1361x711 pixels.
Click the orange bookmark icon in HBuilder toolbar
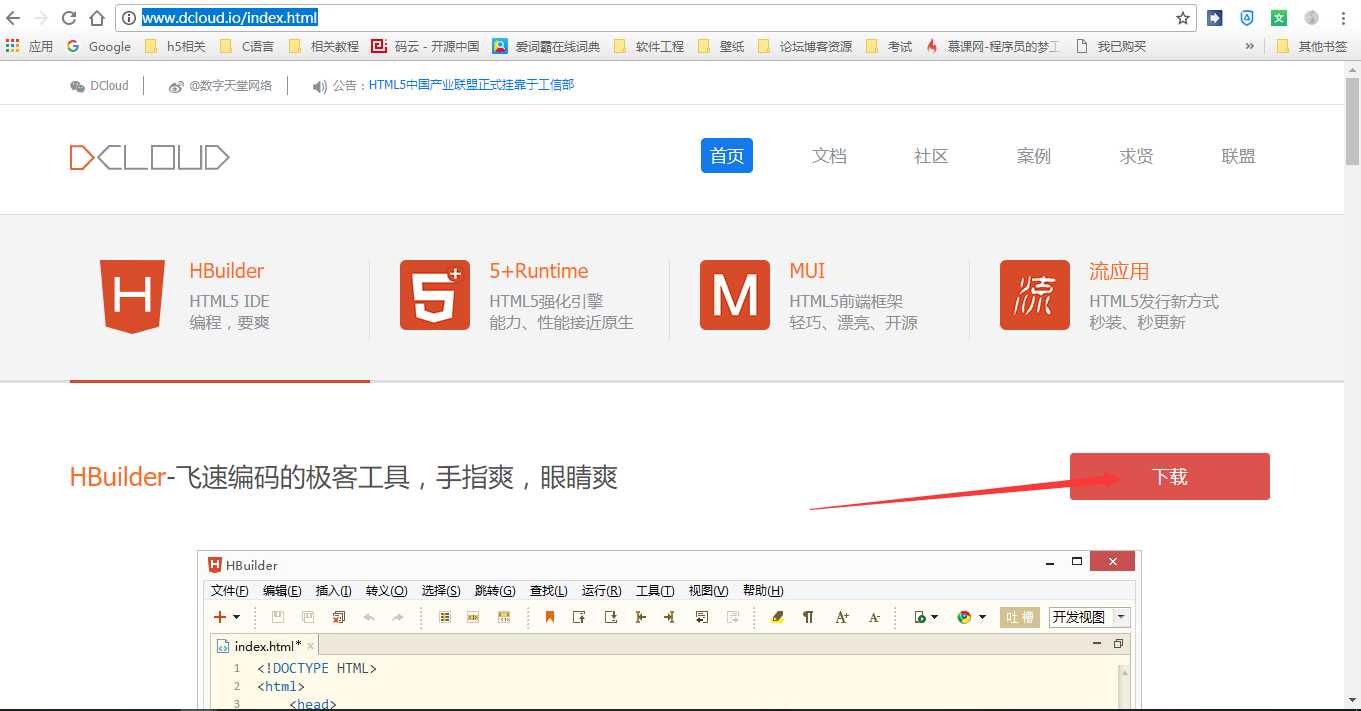(549, 617)
